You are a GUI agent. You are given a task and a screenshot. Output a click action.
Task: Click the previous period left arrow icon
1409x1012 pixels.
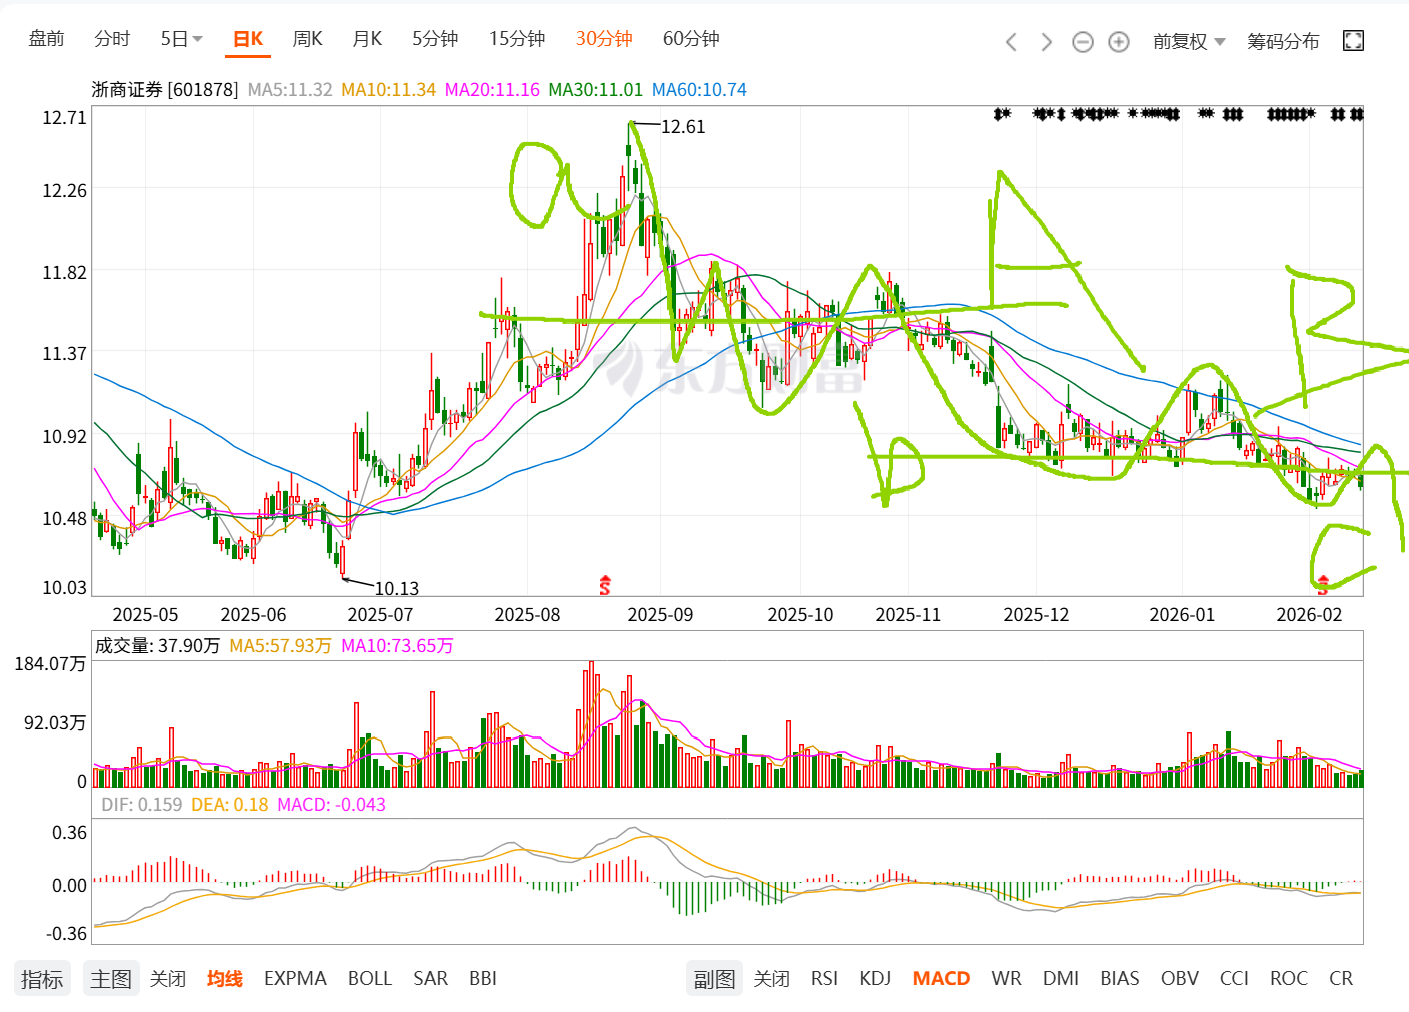tap(1011, 41)
